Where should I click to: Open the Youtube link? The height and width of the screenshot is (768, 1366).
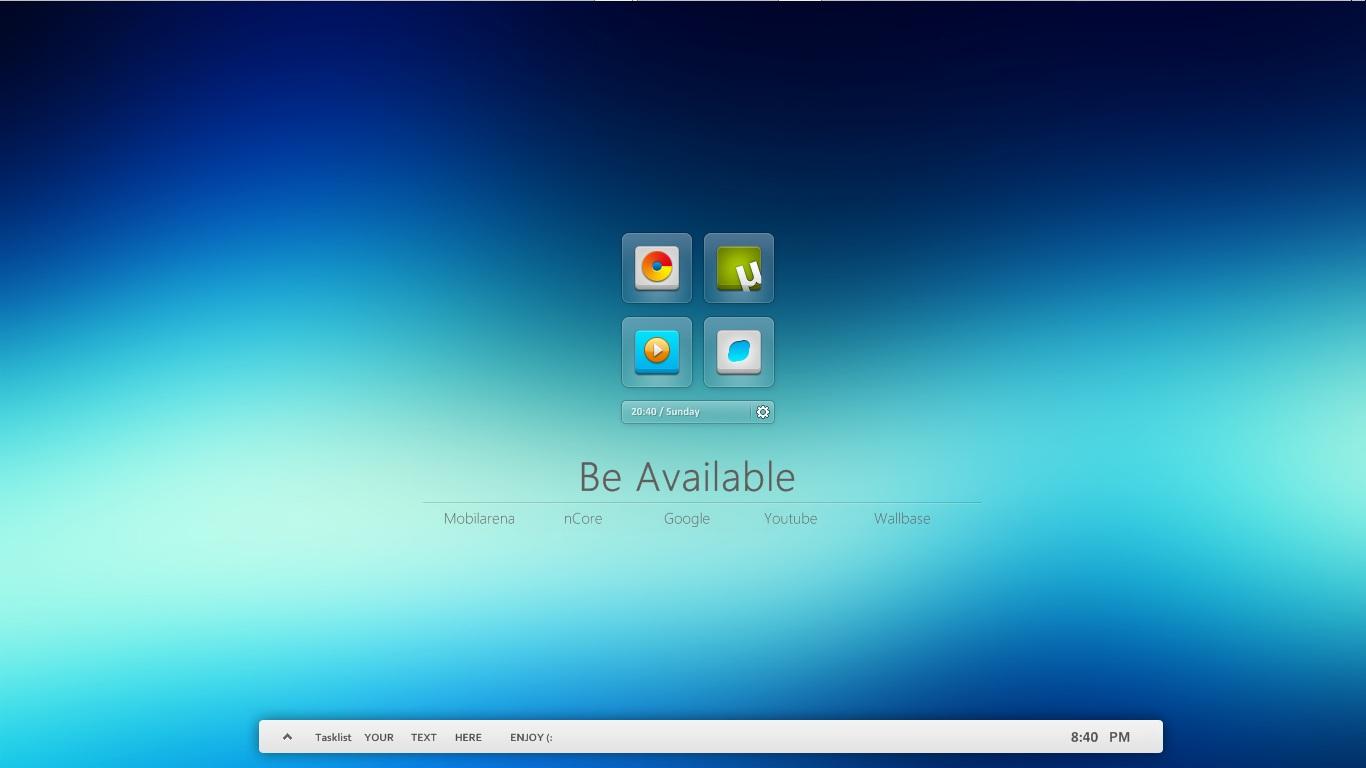(791, 518)
